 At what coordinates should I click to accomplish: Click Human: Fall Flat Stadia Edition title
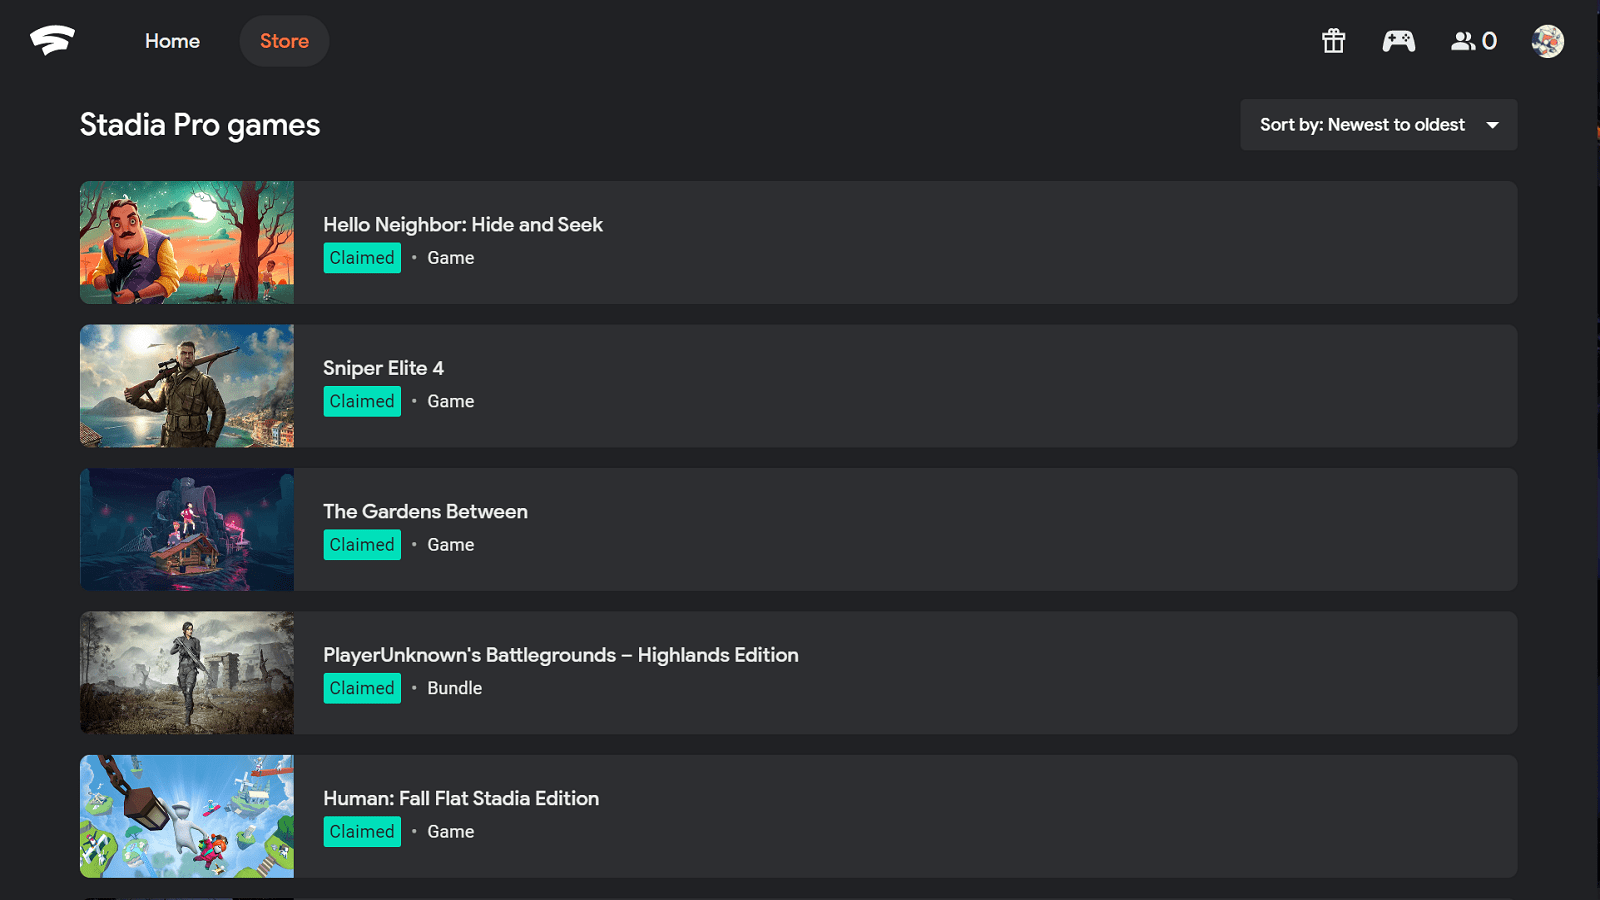click(x=461, y=798)
